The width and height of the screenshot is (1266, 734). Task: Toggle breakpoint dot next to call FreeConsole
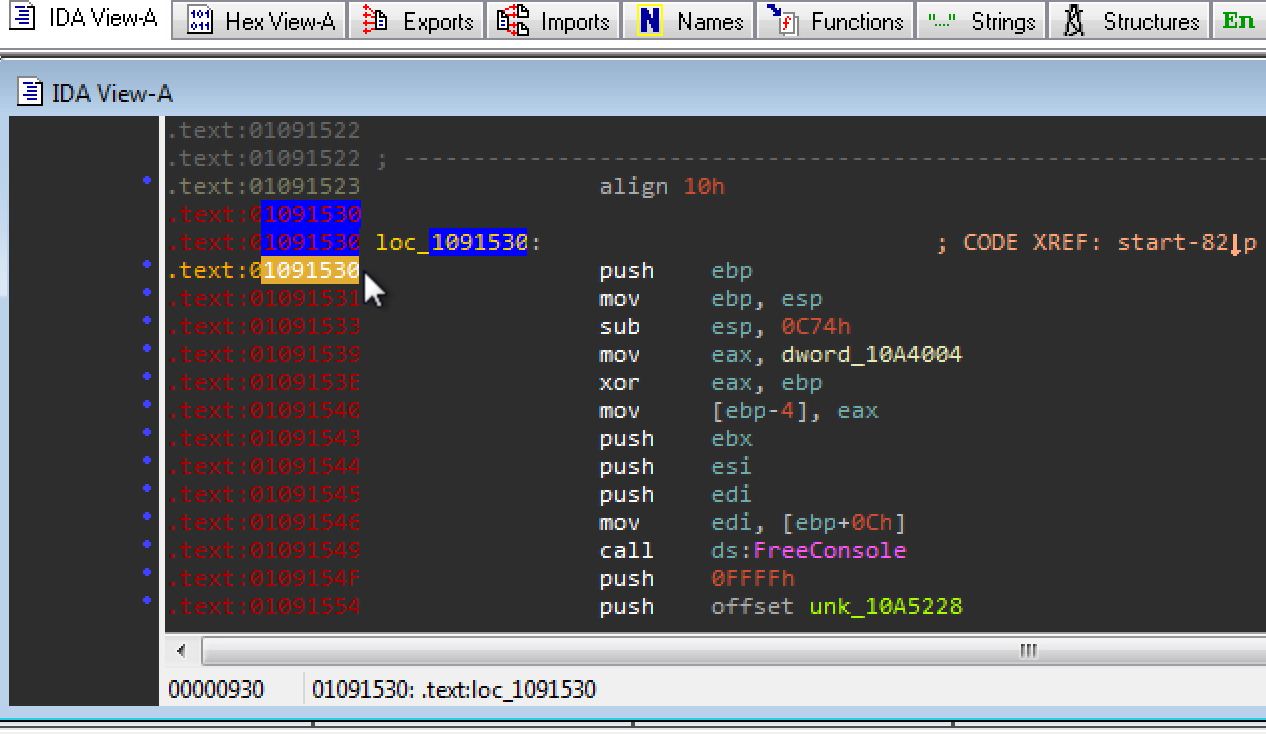point(148,544)
